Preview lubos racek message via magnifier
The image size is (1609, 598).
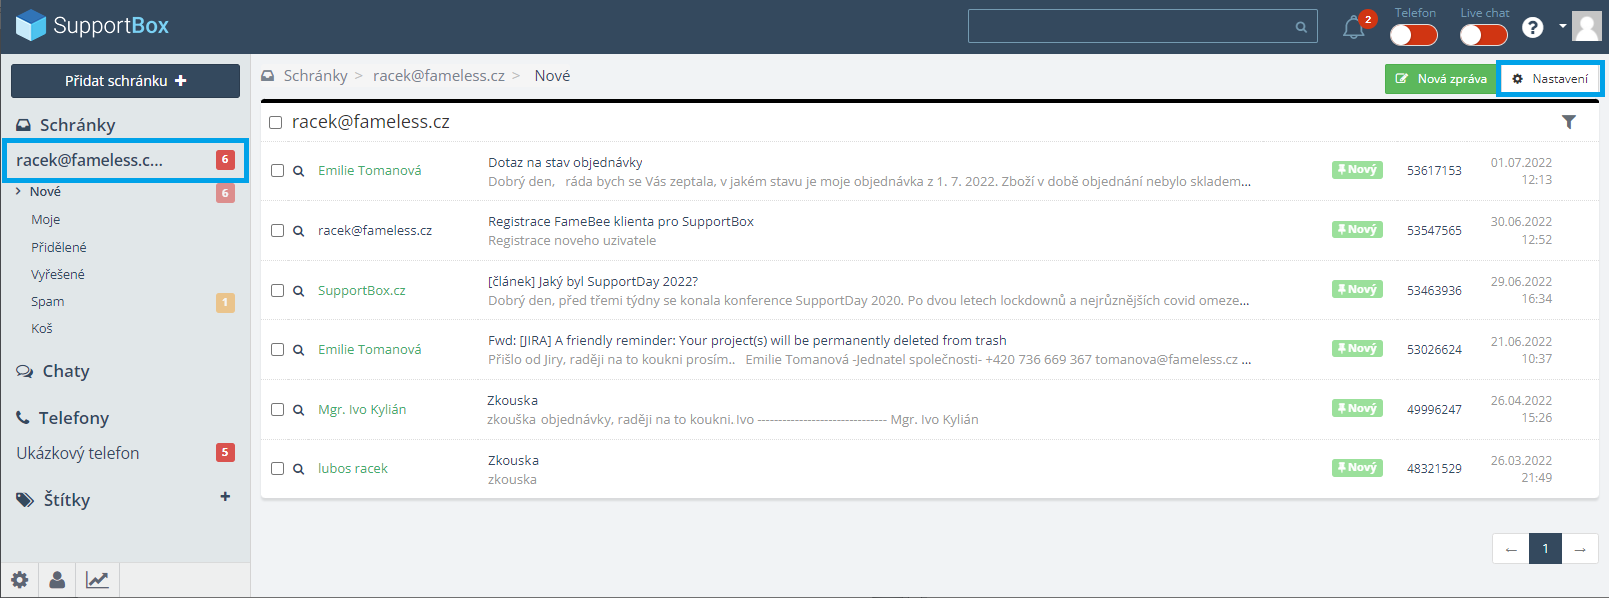click(298, 469)
